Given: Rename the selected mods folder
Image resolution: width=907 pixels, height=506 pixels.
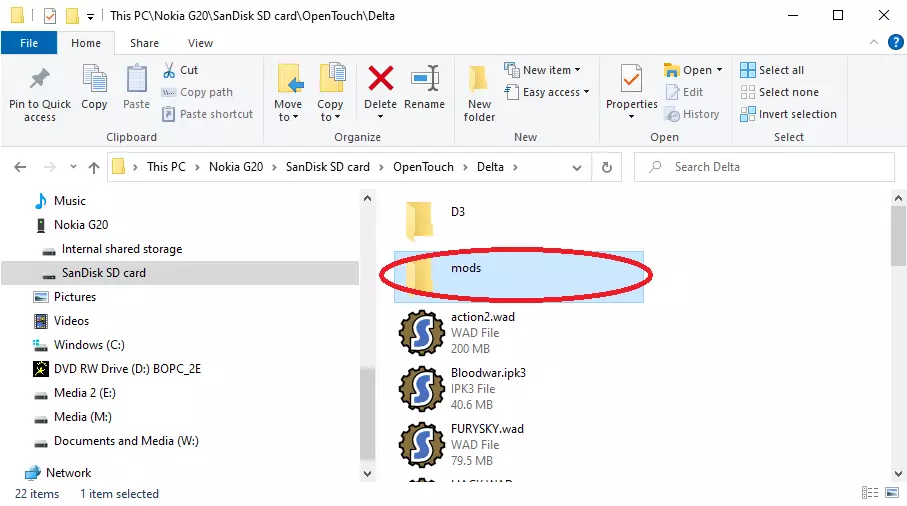Looking at the screenshot, I should point(425,87).
